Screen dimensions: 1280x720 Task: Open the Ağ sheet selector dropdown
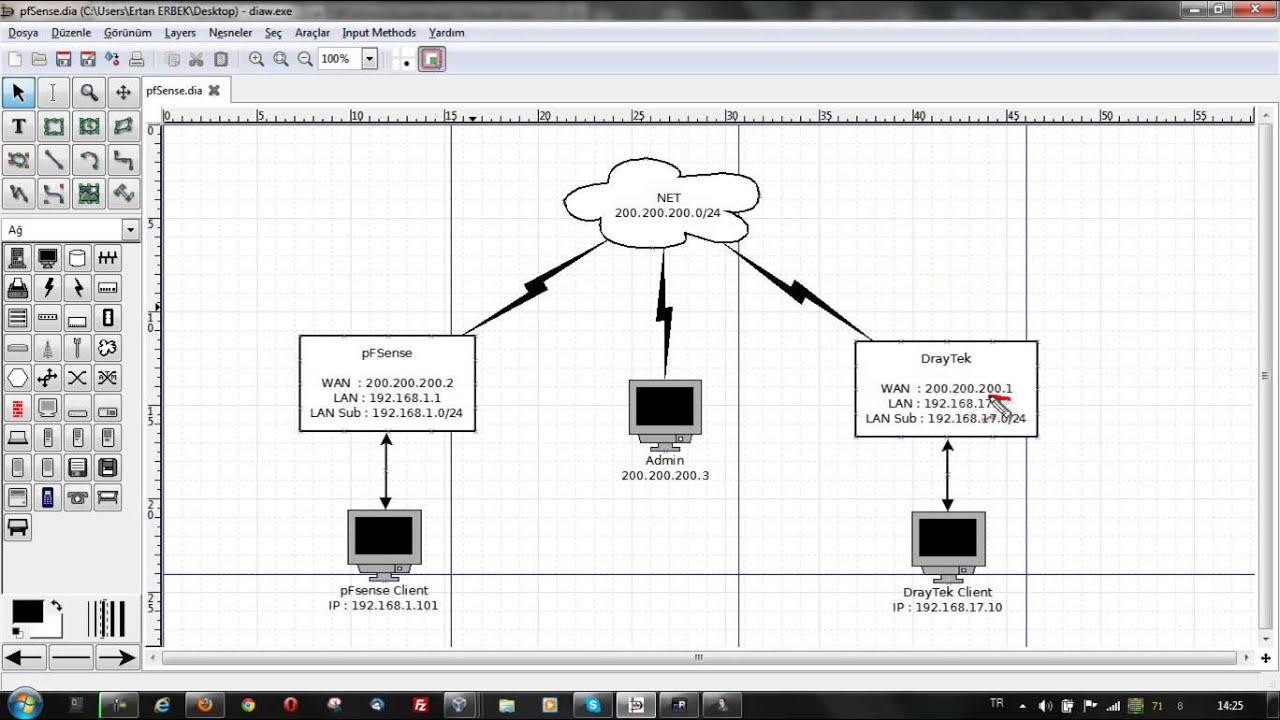(130, 230)
